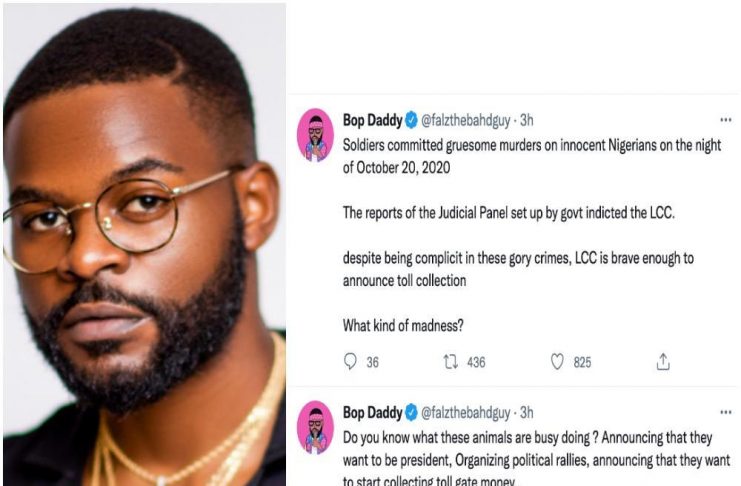Click the photo of man wearing glasses
Screen dimensions: 741x486
point(143,243)
